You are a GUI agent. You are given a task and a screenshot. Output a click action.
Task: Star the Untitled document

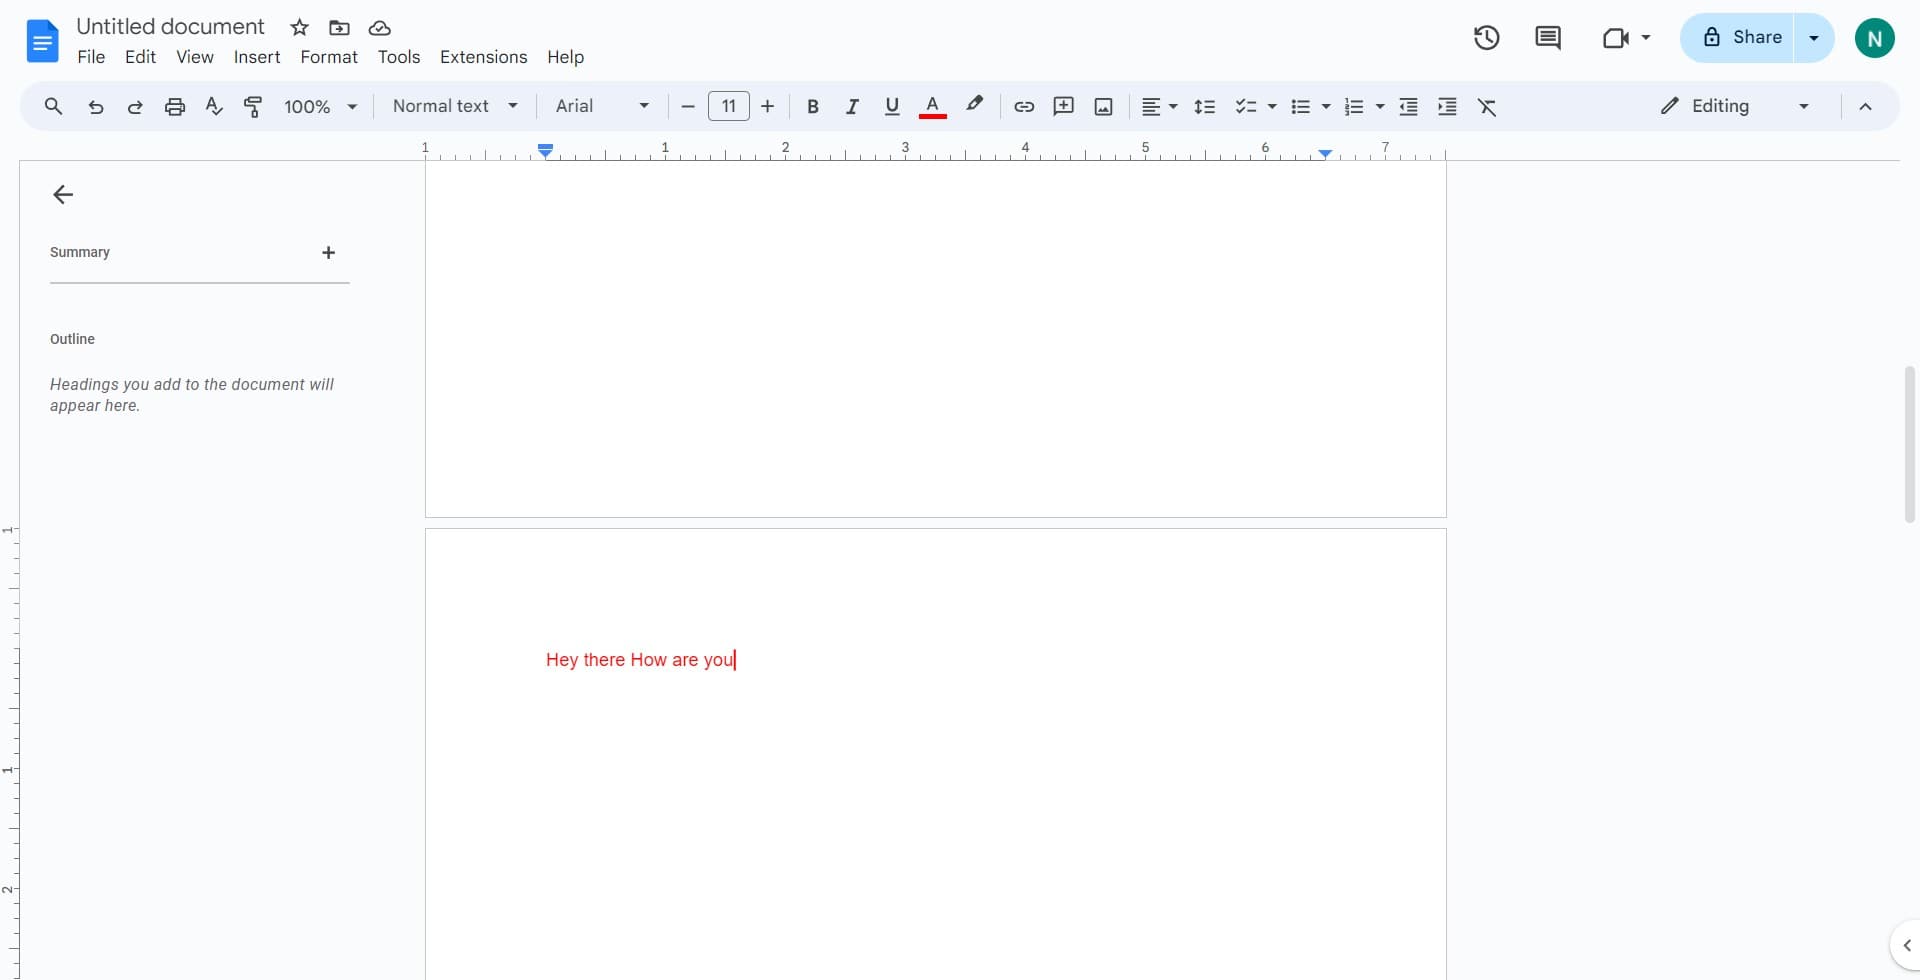tap(298, 27)
